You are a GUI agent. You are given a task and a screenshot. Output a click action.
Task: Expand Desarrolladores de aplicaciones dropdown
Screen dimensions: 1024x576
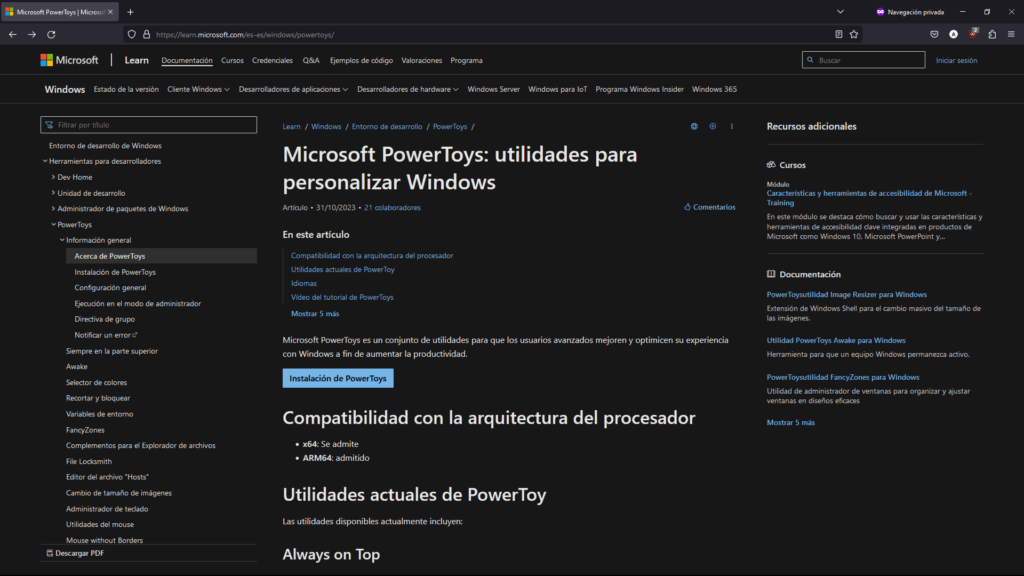click(293, 89)
